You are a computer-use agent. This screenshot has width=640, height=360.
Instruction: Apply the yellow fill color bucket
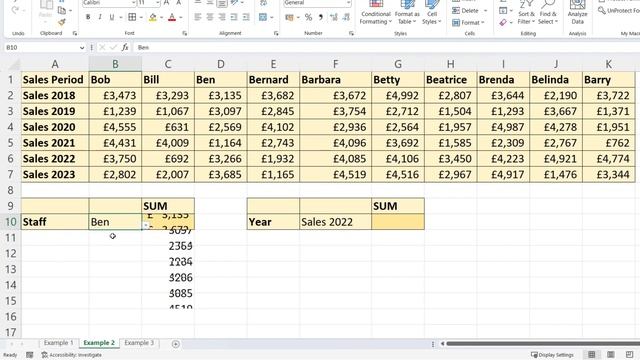[x=153, y=17]
